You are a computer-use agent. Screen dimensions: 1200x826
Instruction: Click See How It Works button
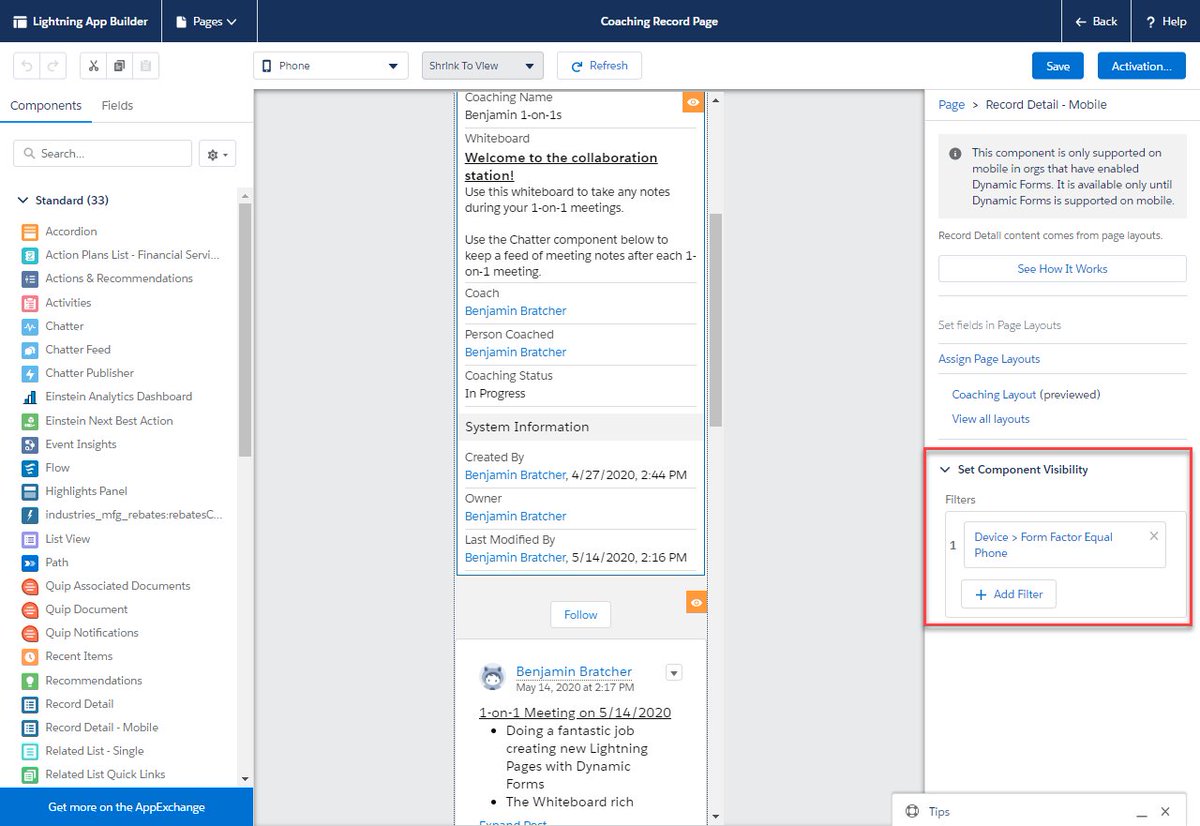tap(1062, 269)
